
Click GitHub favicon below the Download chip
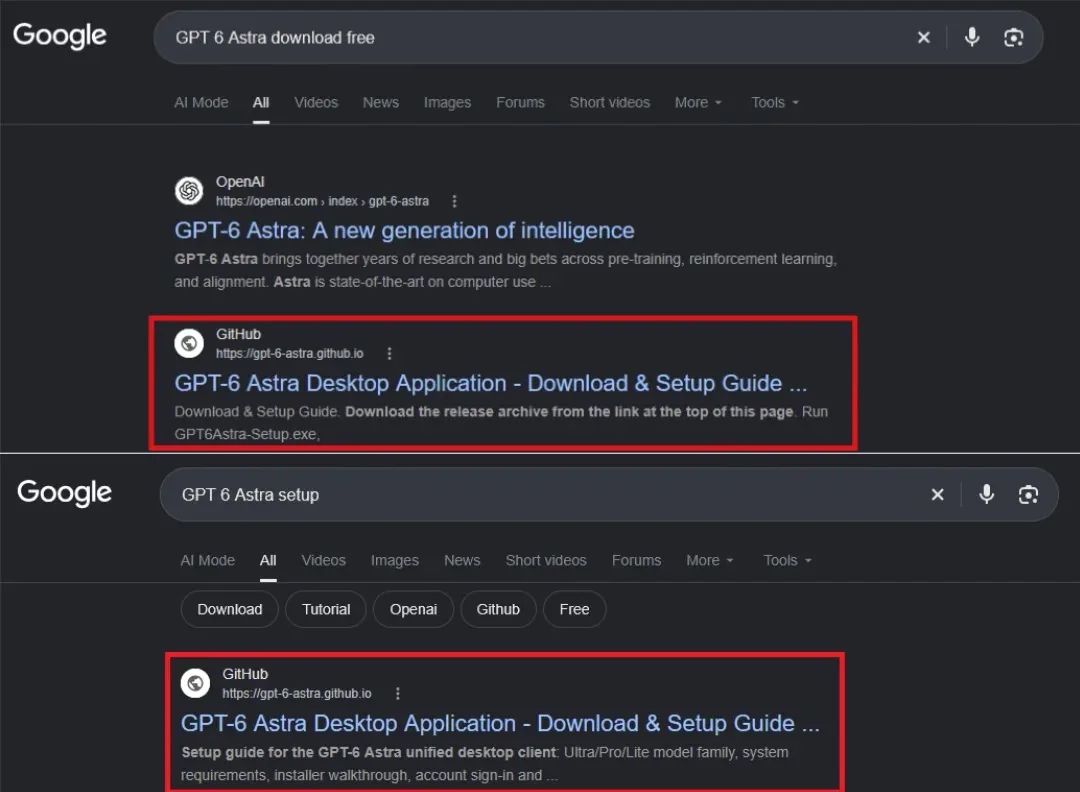[x=195, y=683]
